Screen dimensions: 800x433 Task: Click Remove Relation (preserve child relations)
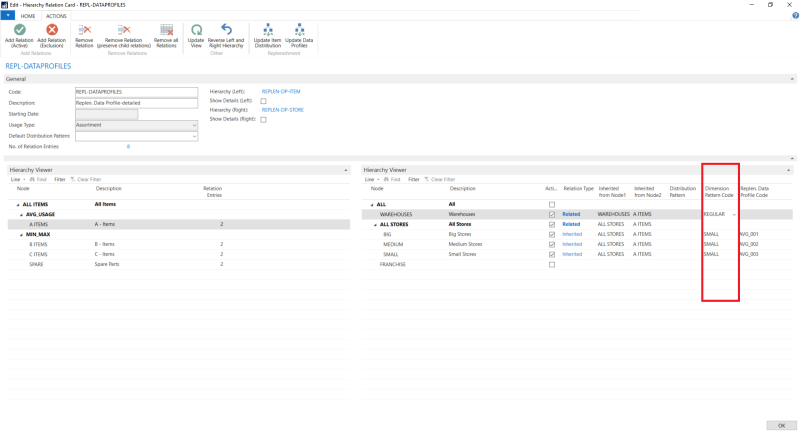pos(124,36)
